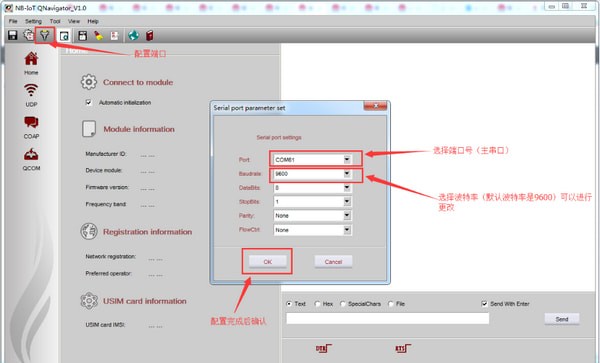Open the Tool menu
This screenshot has height=363, width=600.
tap(55, 21)
